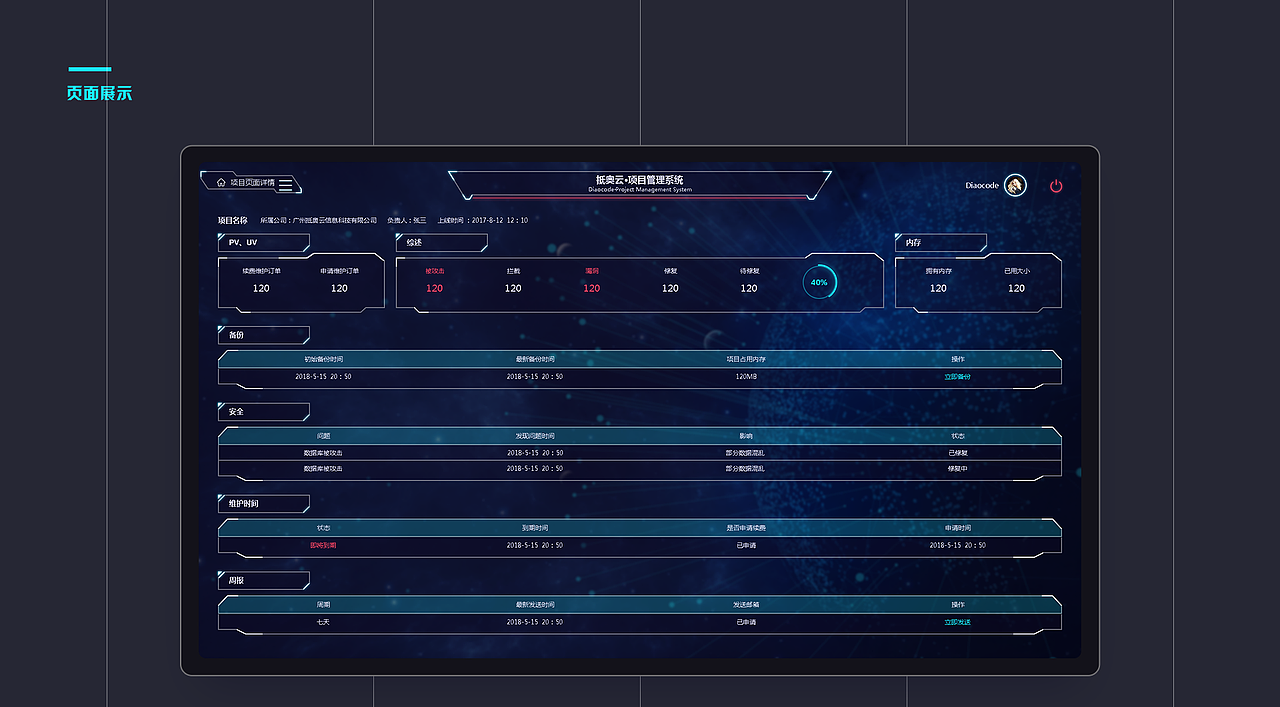The height and width of the screenshot is (707, 1280).
Task: Click the 项目占用内存 column header
Action: click(746, 359)
